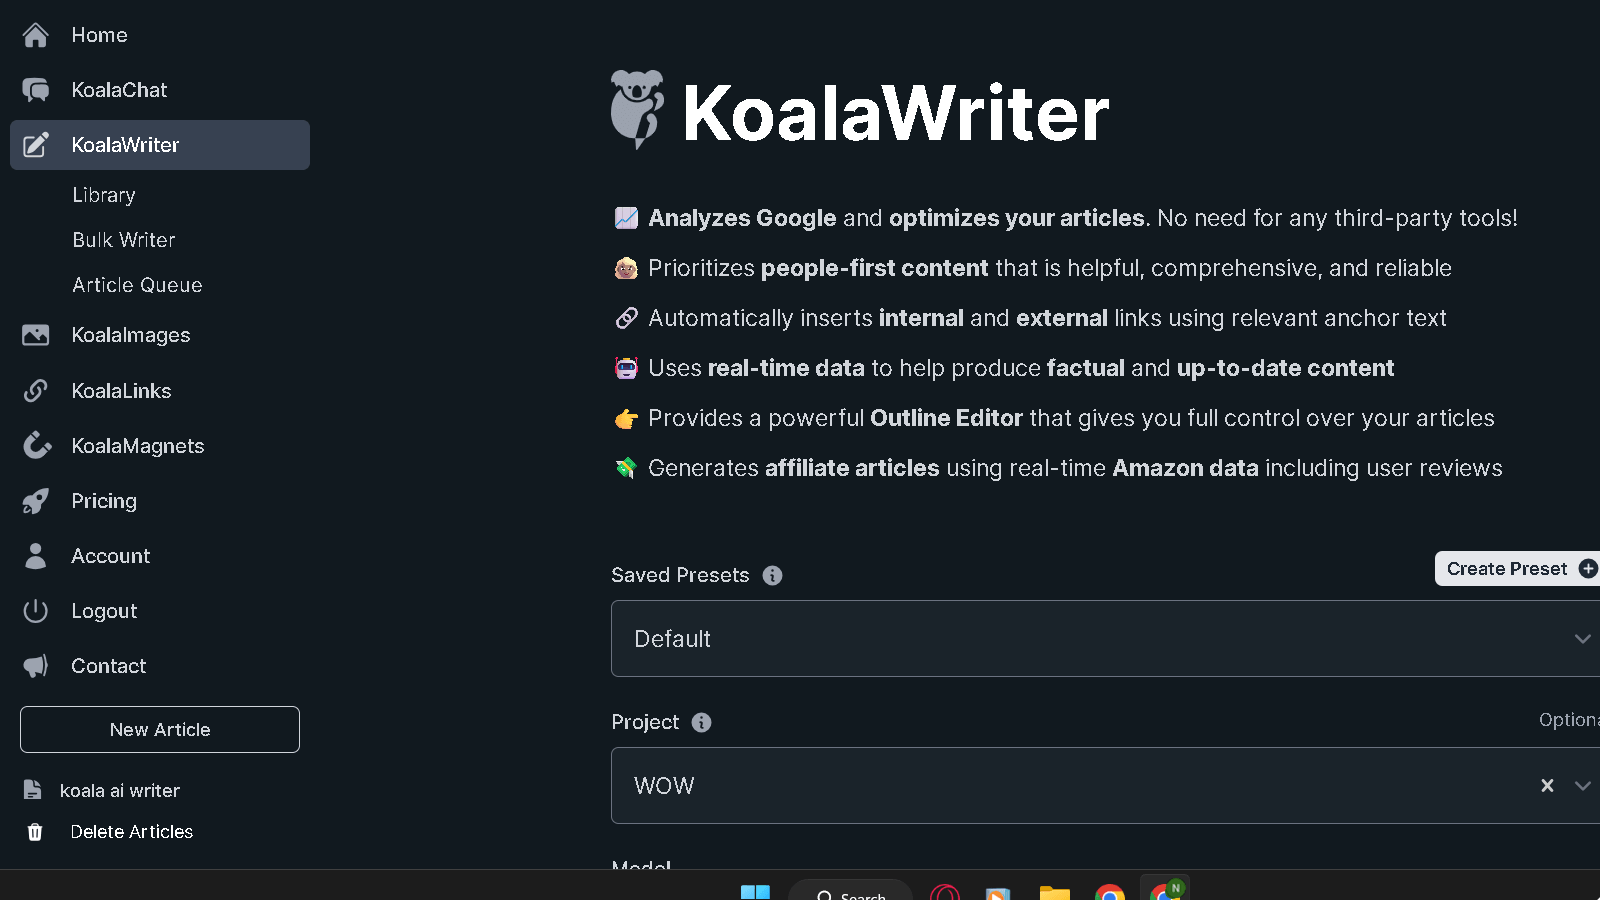Click the Account person icon
Viewport: 1600px width, 900px height.
coord(35,555)
